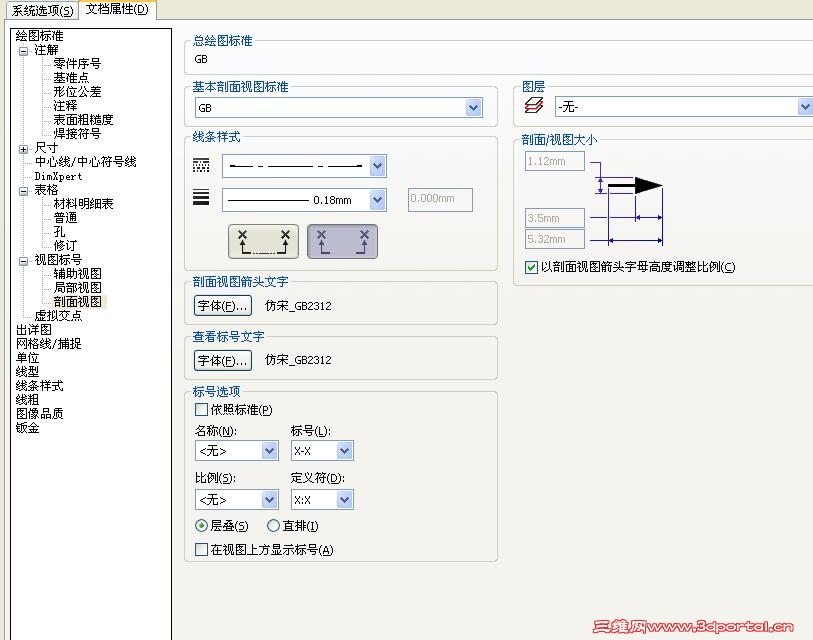This screenshot has height=640, width=813.
Task: Click the line thickness icon
Action: coord(201,197)
